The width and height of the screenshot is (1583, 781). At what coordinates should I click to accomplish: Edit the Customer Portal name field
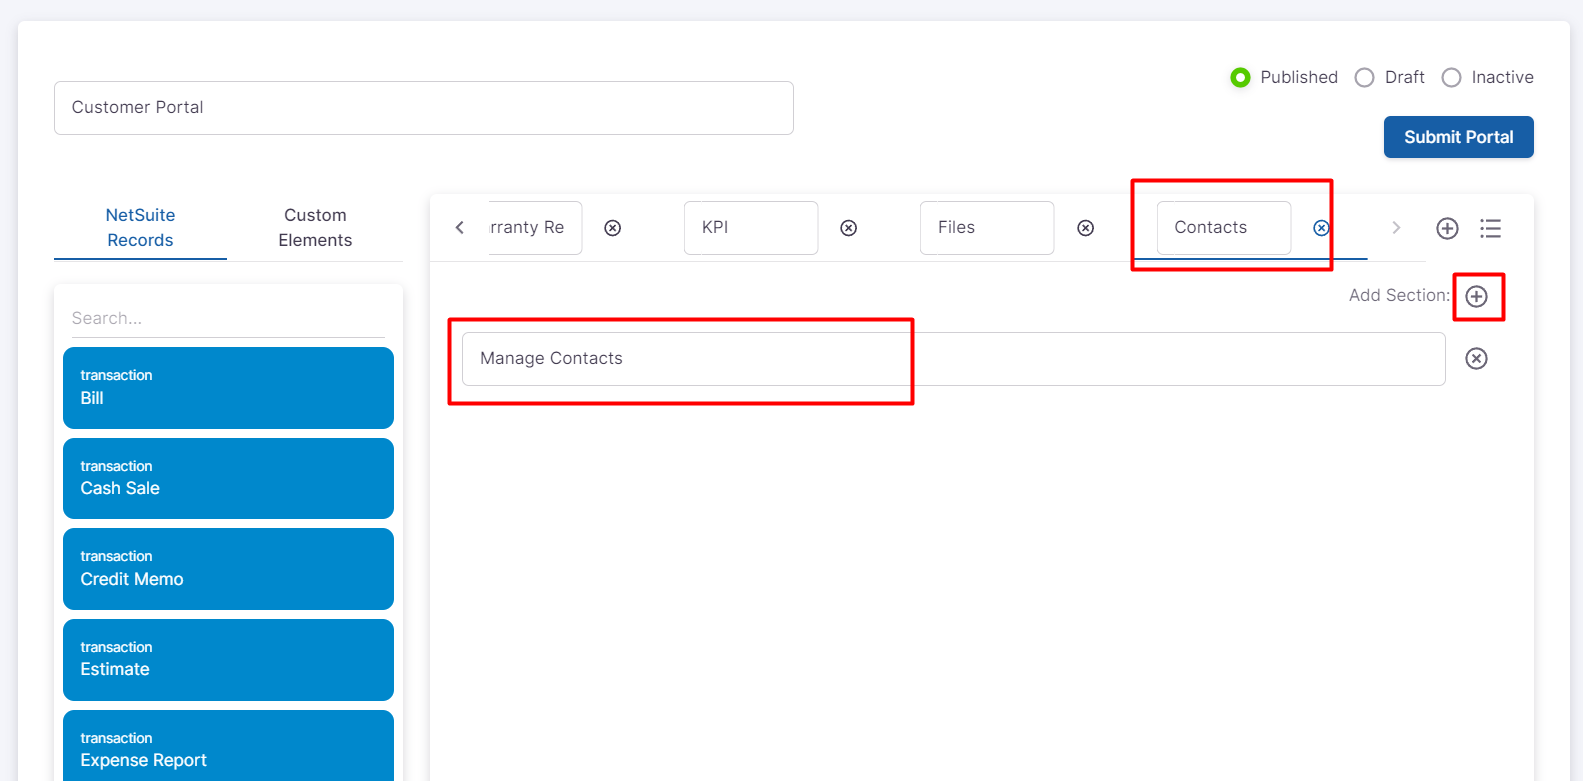tap(423, 108)
